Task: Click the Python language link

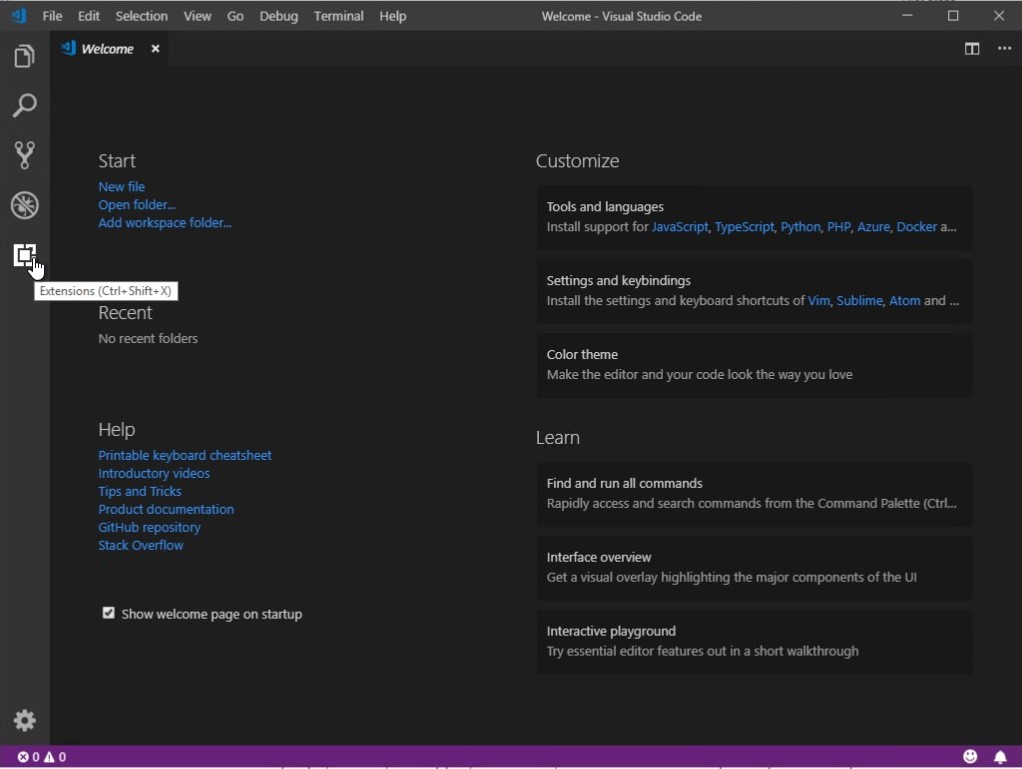Action: click(x=800, y=227)
